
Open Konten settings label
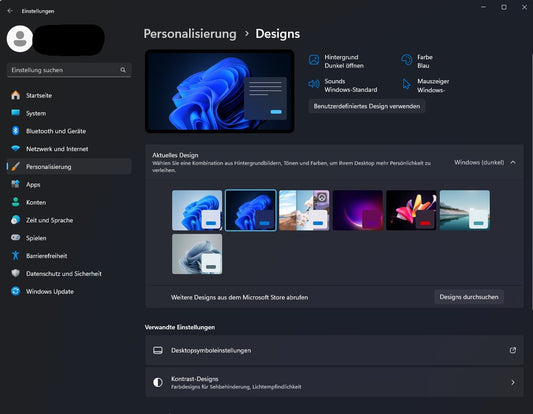click(36, 202)
